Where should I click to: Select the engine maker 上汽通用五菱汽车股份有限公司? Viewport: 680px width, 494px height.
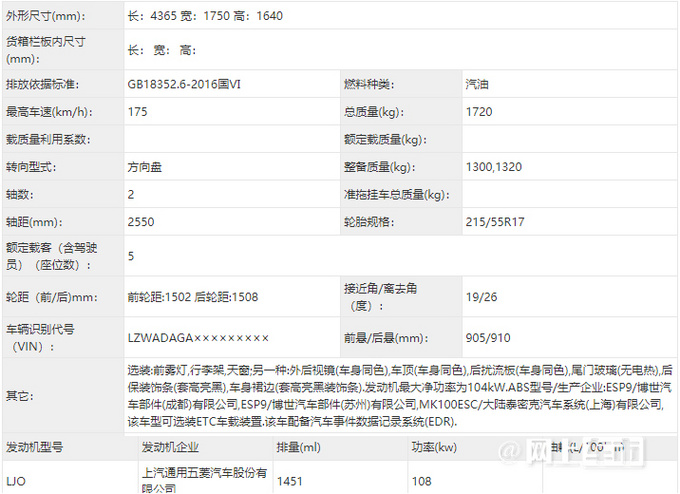pos(204,481)
